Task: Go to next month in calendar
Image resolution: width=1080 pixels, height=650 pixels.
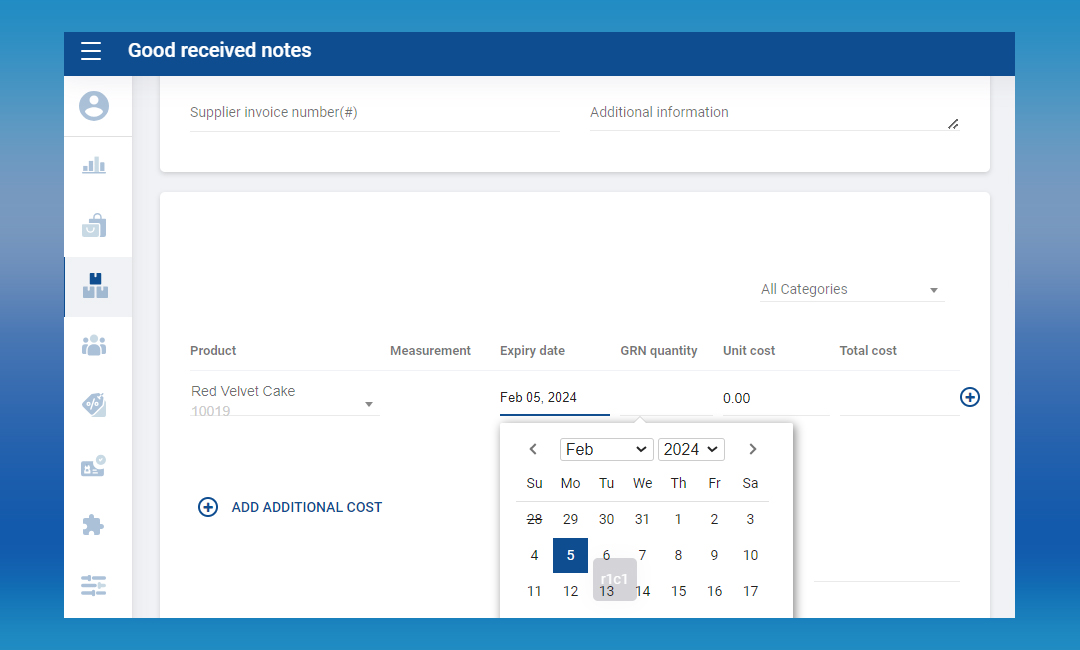Action: coord(753,449)
